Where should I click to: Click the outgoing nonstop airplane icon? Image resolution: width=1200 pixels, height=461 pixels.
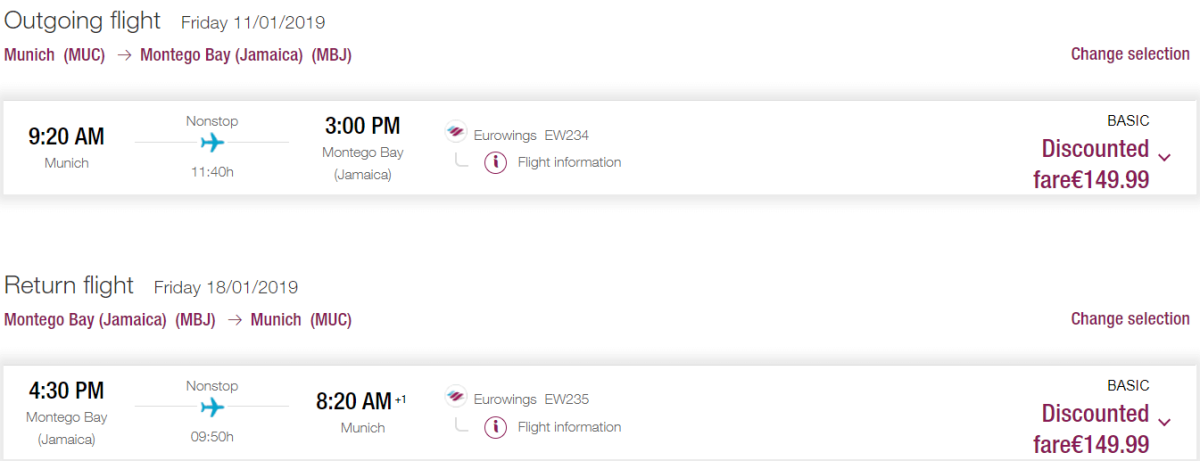click(212, 142)
